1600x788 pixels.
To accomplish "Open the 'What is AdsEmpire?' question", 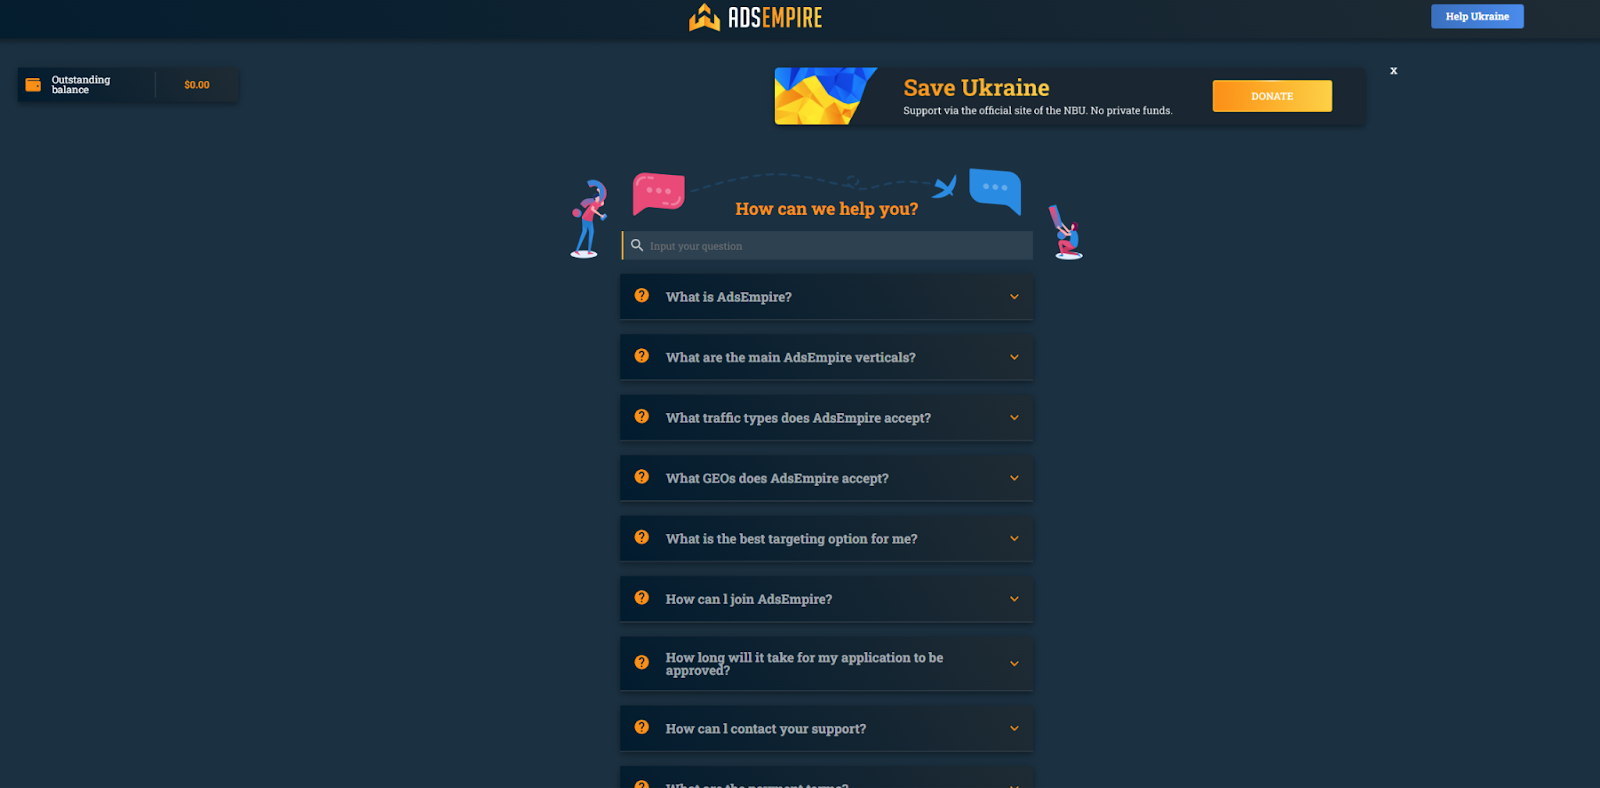I will coord(827,297).
